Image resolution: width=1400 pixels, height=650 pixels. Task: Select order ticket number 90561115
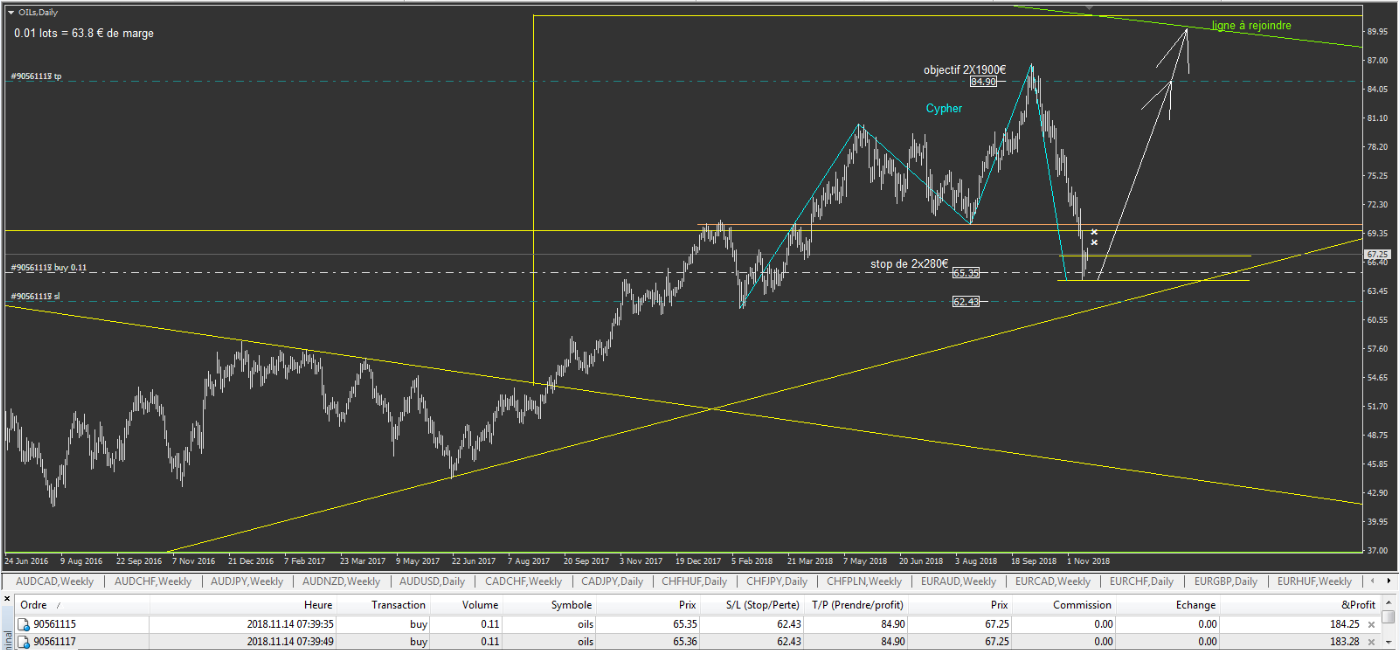click(55, 624)
